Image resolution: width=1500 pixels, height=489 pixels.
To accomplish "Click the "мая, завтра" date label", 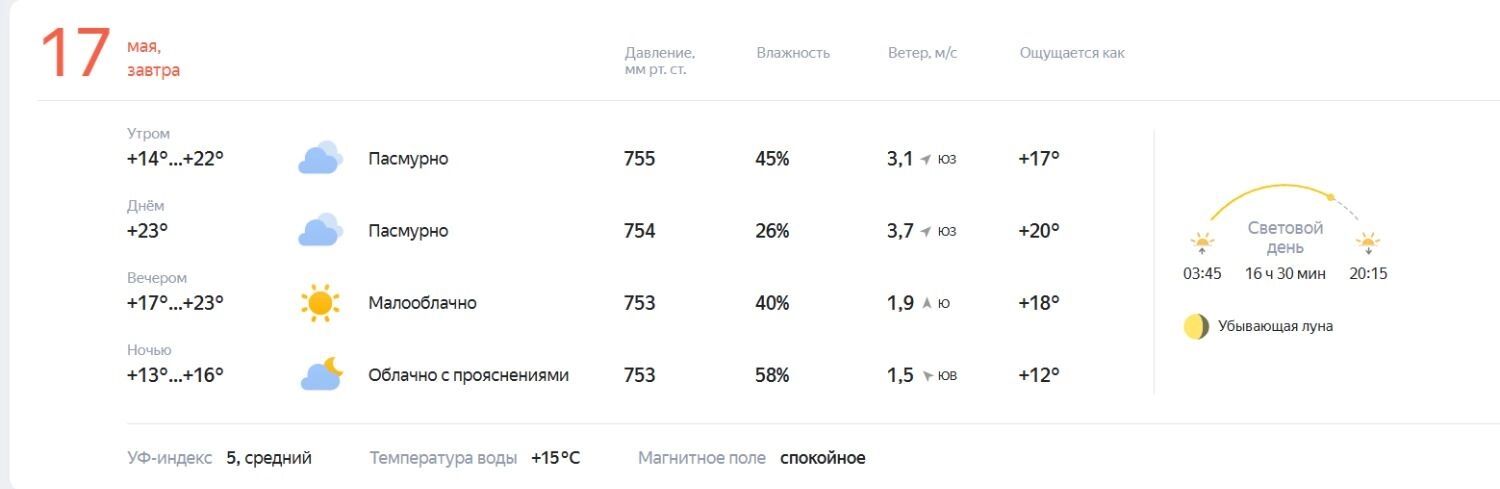I will pos(153,59).
